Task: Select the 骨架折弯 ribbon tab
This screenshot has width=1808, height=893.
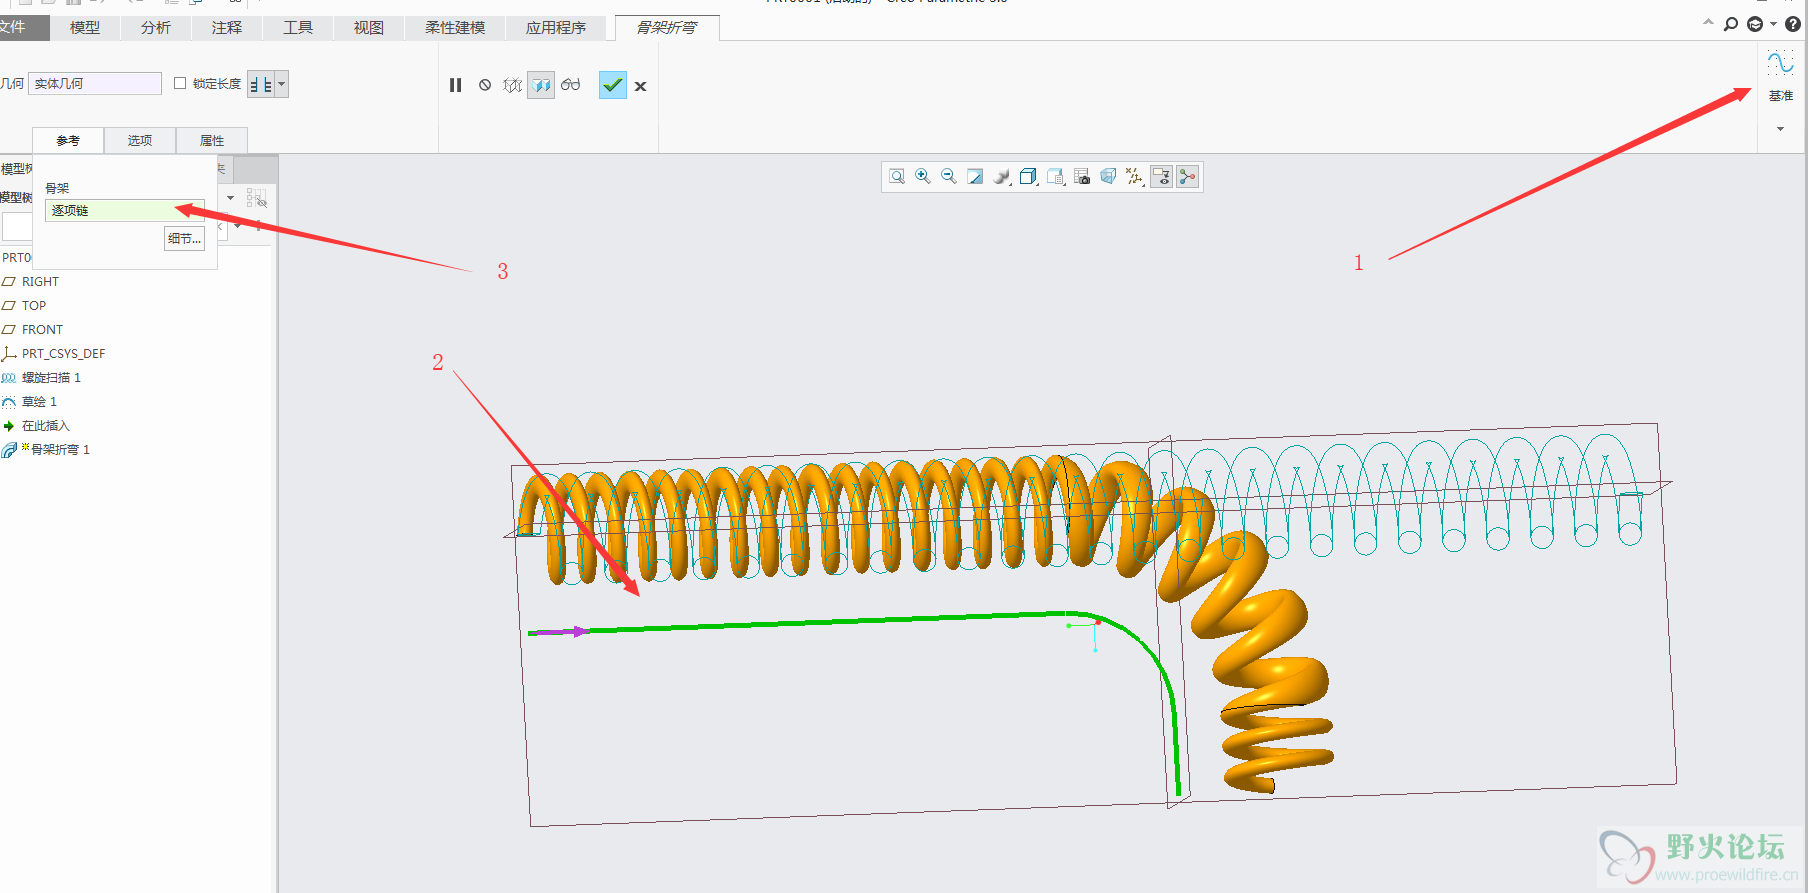Action: coord(667,28)
